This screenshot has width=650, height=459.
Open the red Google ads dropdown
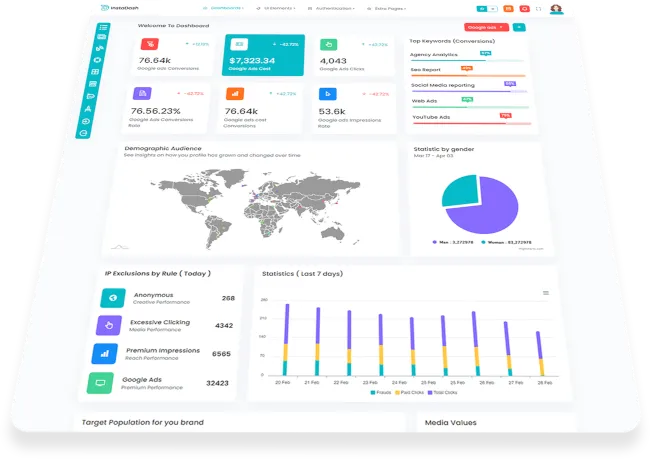[x=486, y=27]
